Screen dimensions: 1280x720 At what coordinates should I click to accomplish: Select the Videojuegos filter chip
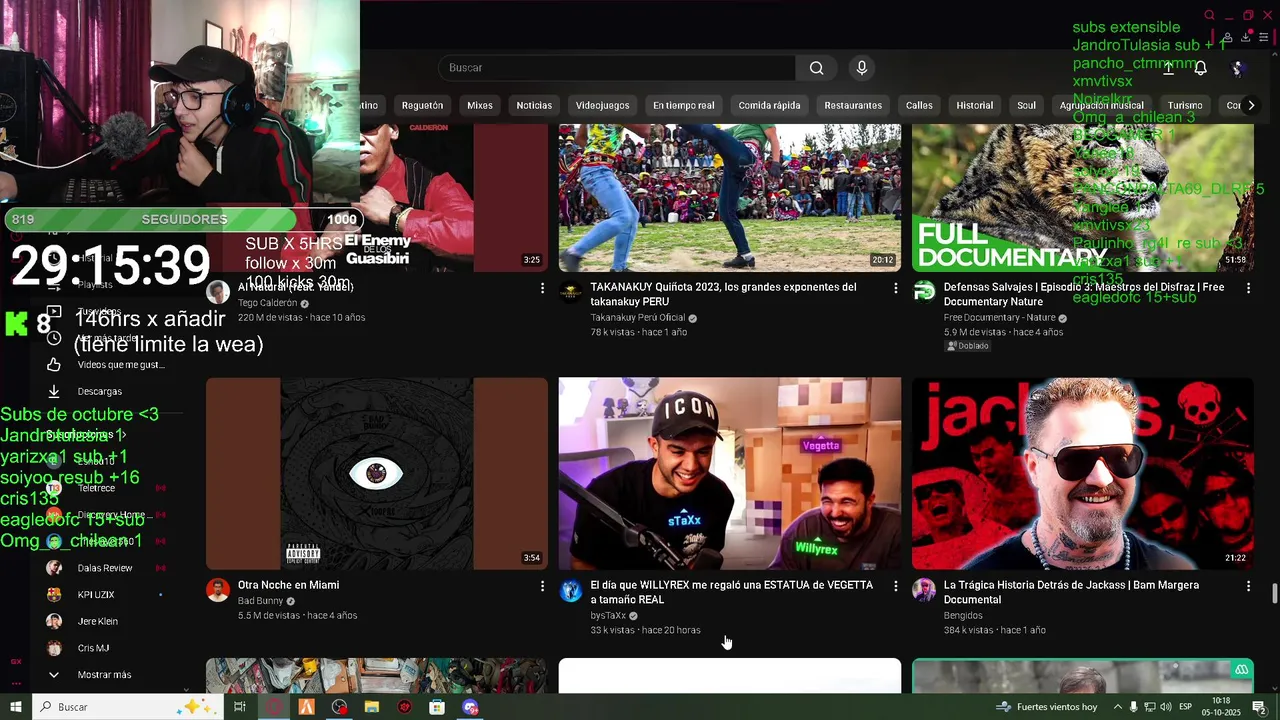click(602, 105)
